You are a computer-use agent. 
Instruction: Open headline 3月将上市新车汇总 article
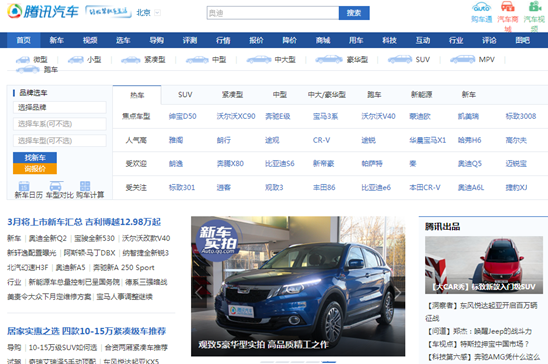(x=84, y=222)
